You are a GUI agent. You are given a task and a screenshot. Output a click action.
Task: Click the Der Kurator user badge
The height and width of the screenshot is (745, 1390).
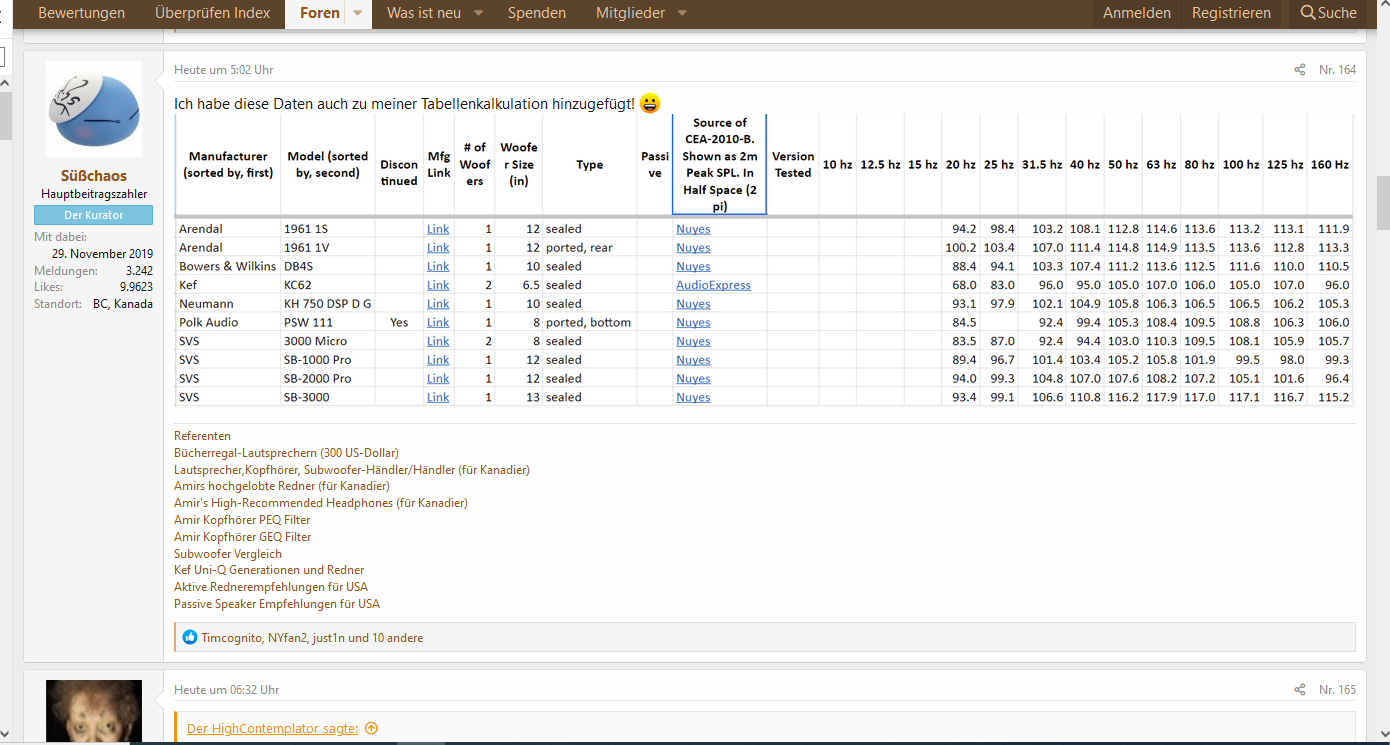[94, 215]
